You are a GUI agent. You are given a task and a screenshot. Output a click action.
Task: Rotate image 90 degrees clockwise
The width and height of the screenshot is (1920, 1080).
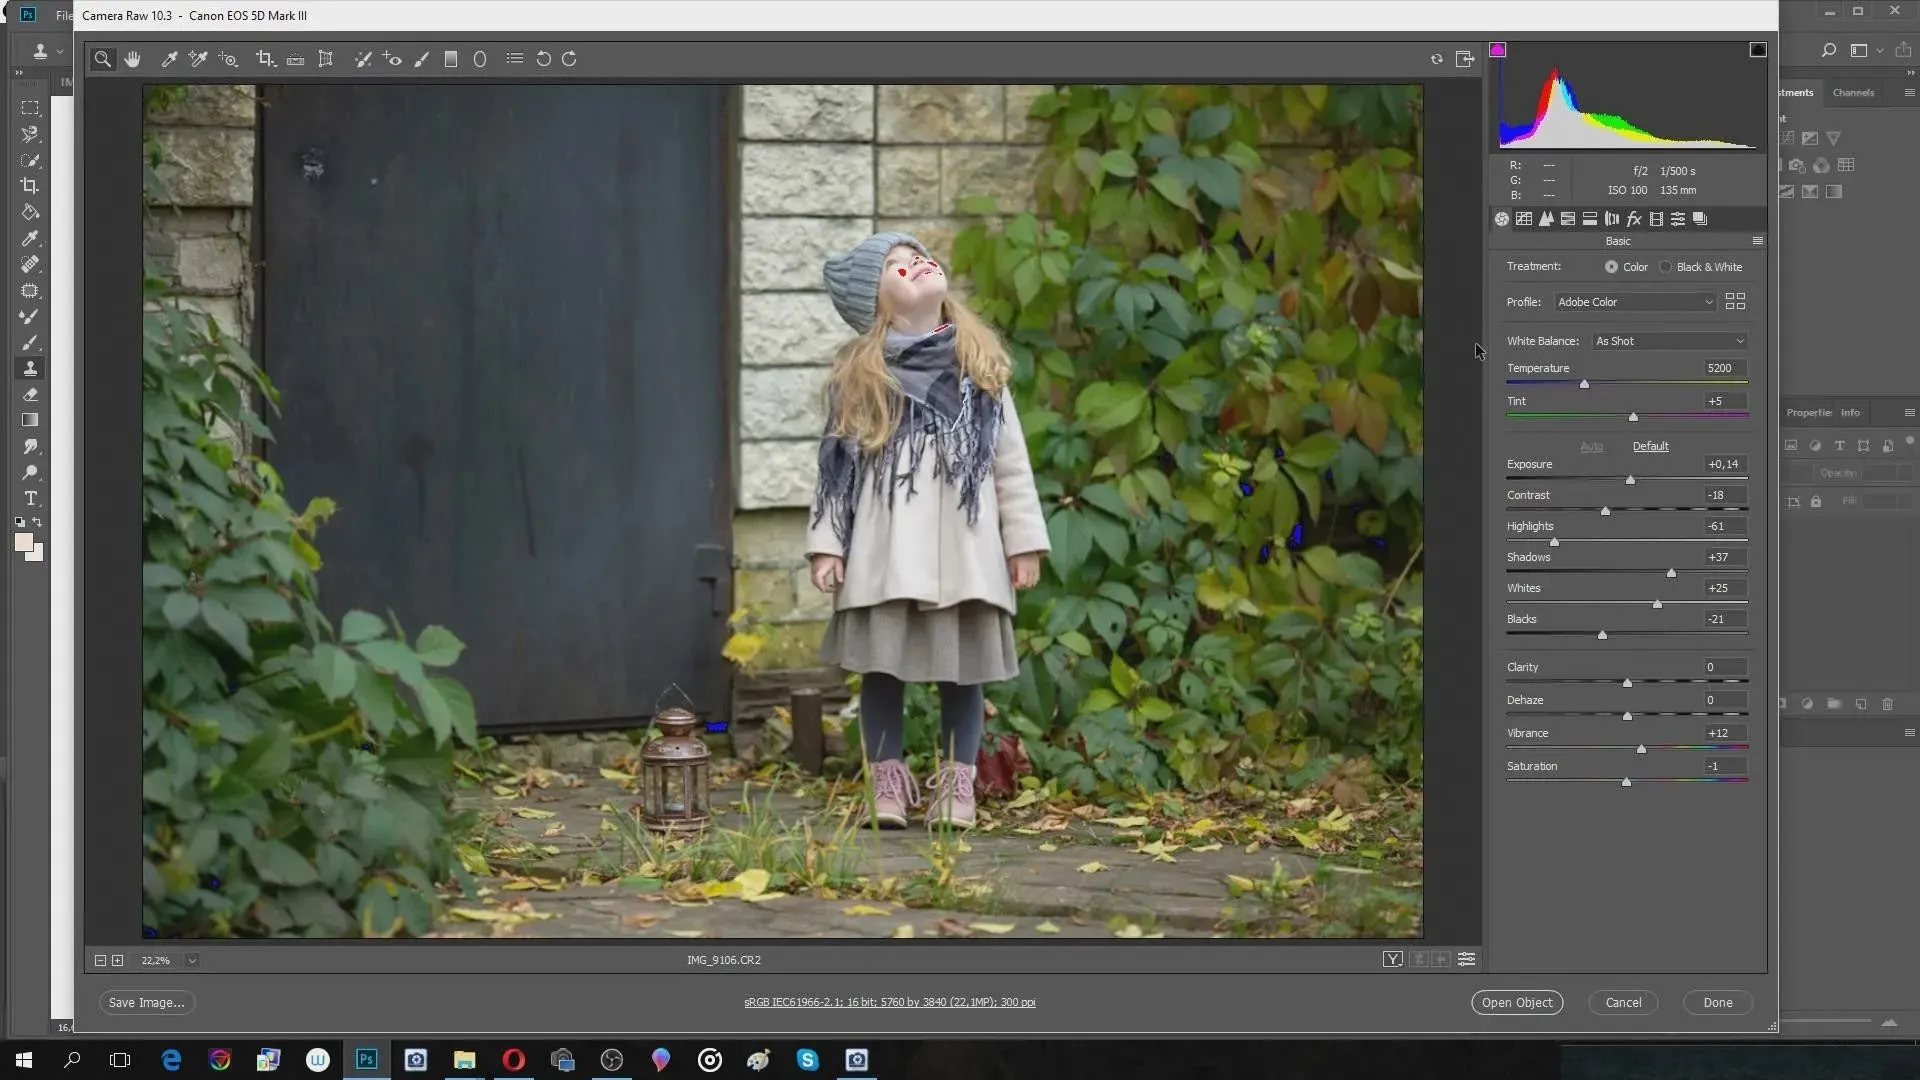coord(569,59)
